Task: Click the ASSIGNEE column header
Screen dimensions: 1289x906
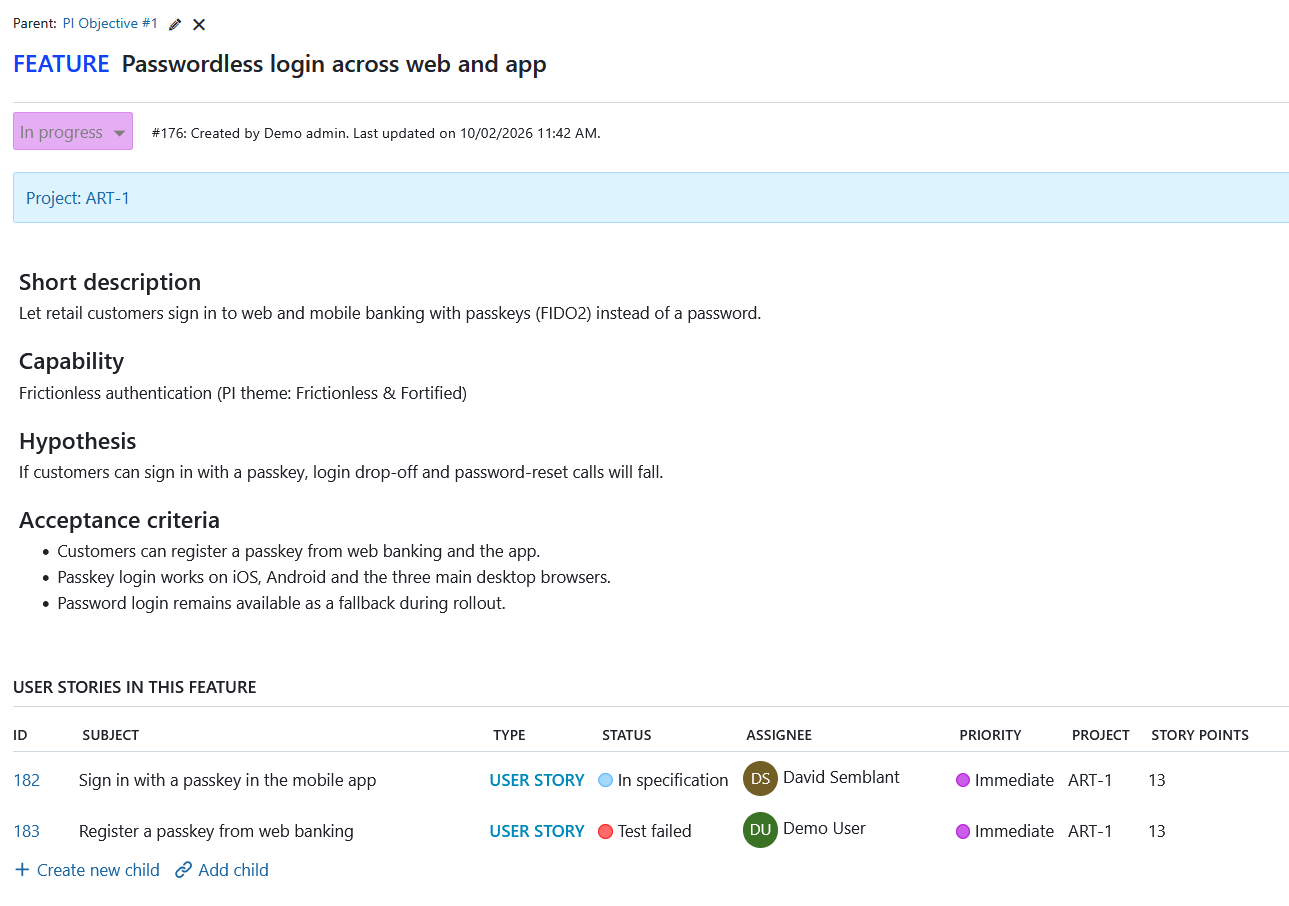Action: pos(779,735)
